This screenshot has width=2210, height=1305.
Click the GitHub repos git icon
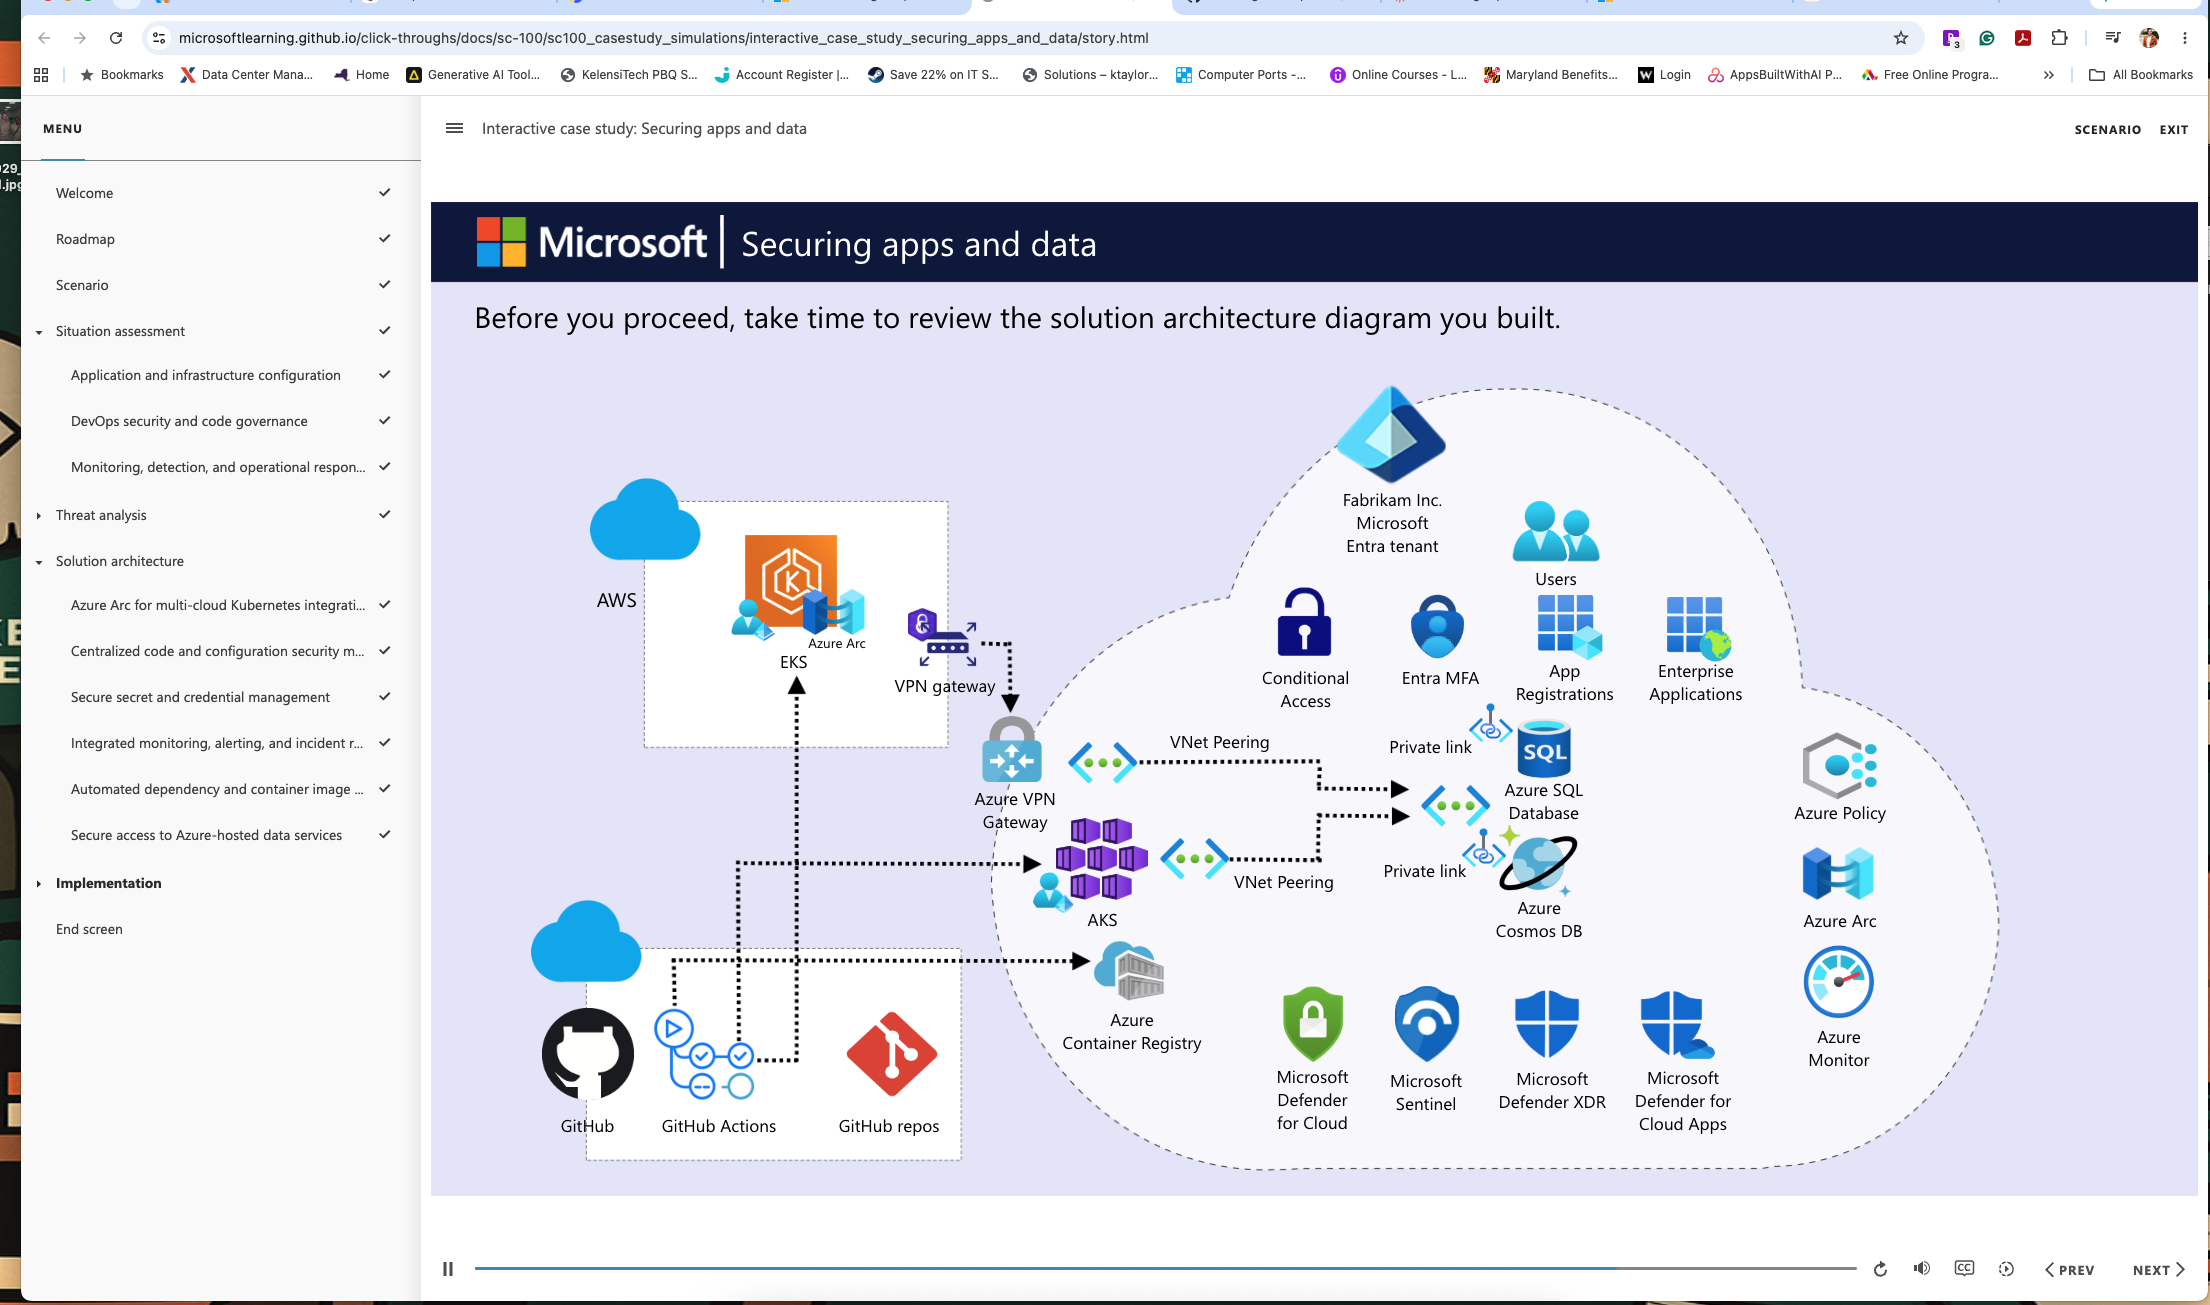pyautogui.click(x=891, y=1054)
